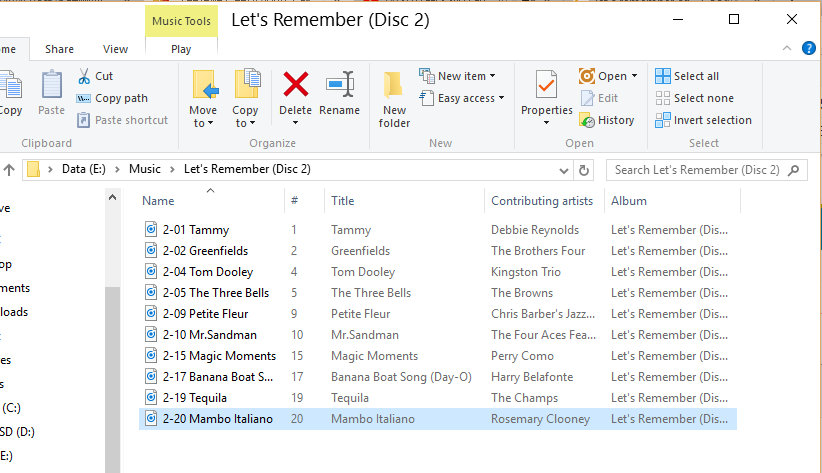This screenshot has height=473, width=822.
Task: Show address bar history dropdown
Action: (x=564, y=170)
